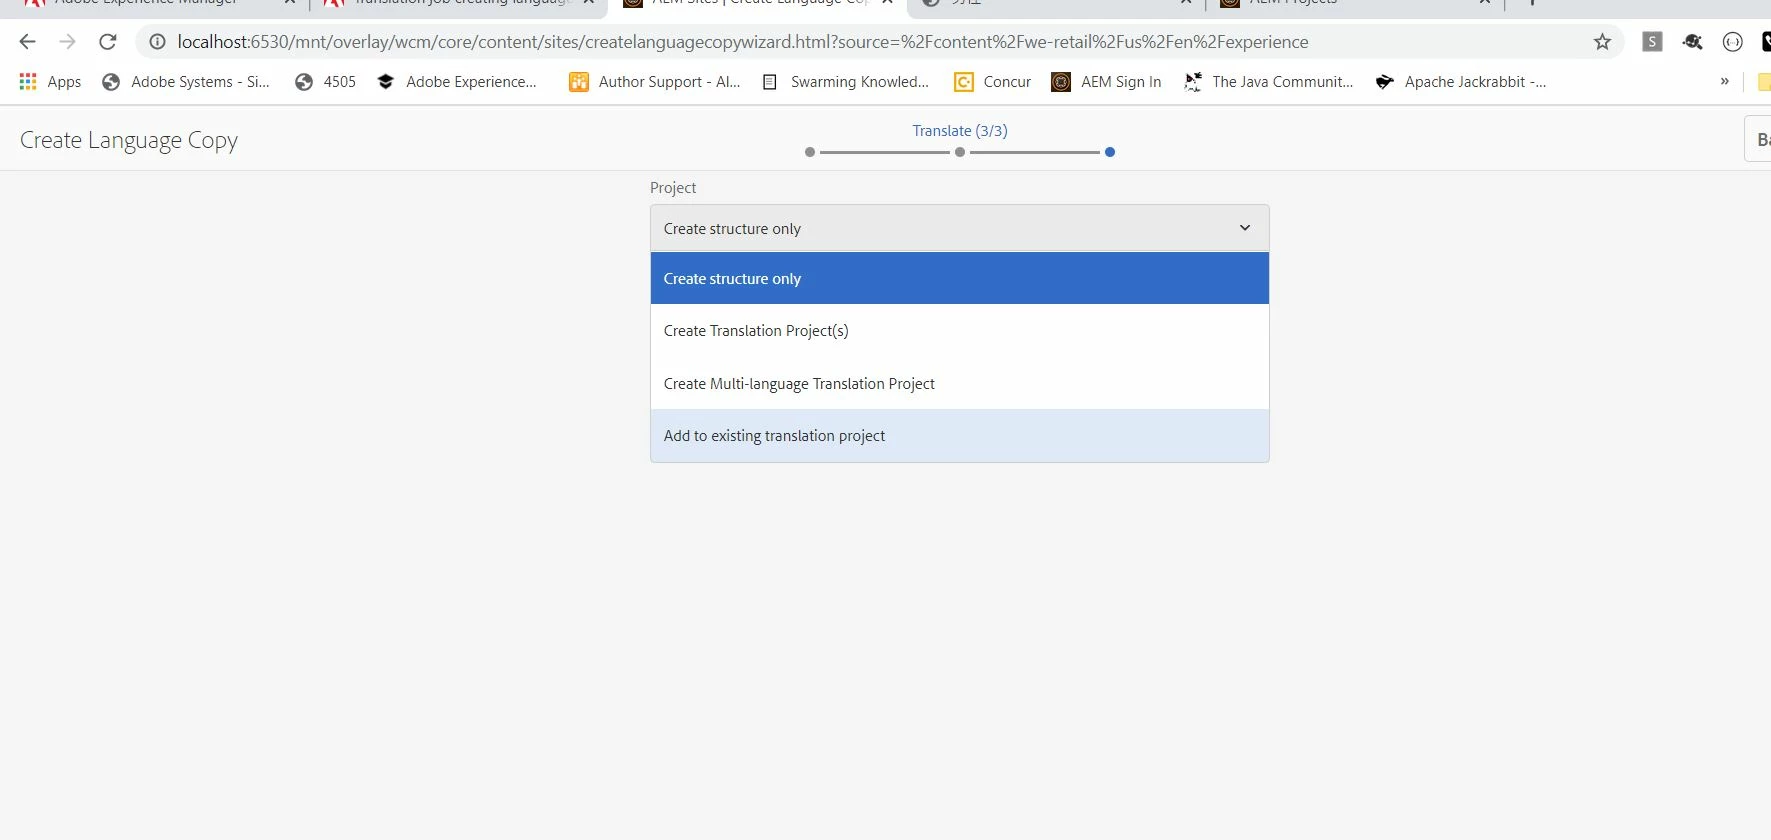
Task: Go back using browser back arrow
Action: point(27,42)
